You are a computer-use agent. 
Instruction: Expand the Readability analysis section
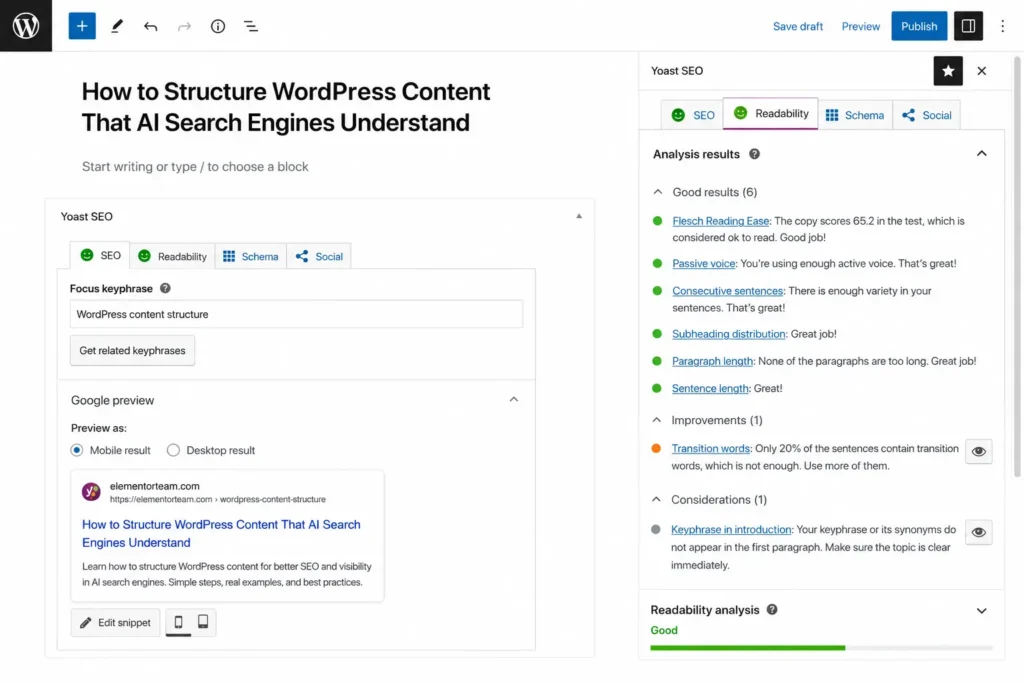[981, 611]
